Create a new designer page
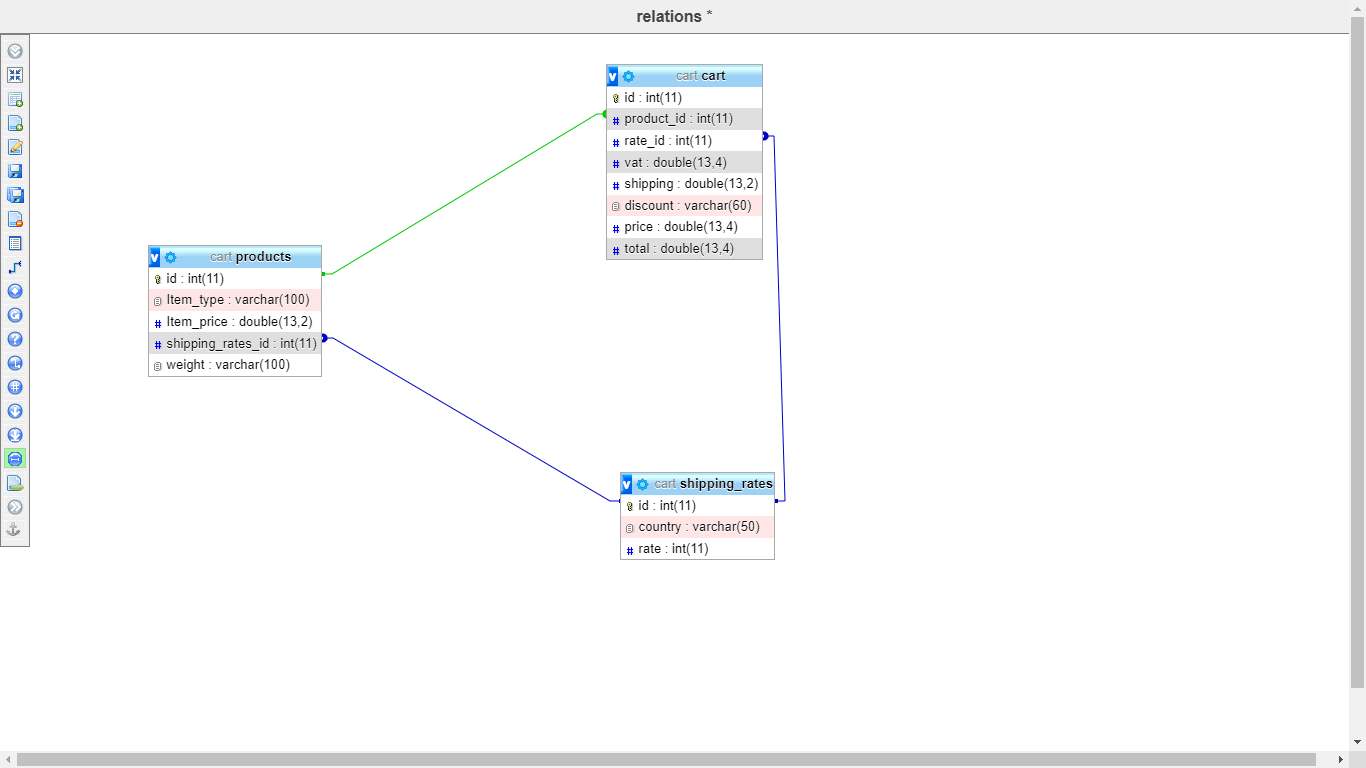Viewport: 1366px width, 768px height. pos(15,123)
